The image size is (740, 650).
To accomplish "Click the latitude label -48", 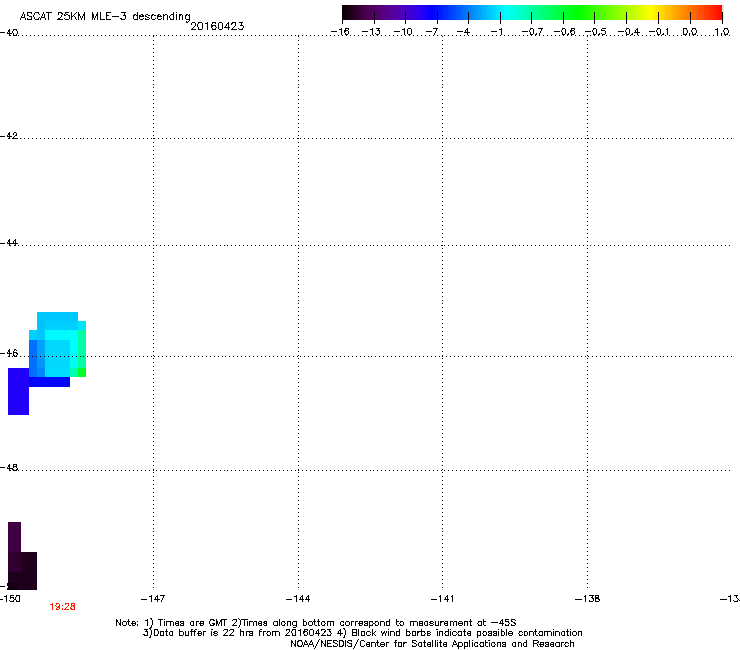I will tap(9, 467).
